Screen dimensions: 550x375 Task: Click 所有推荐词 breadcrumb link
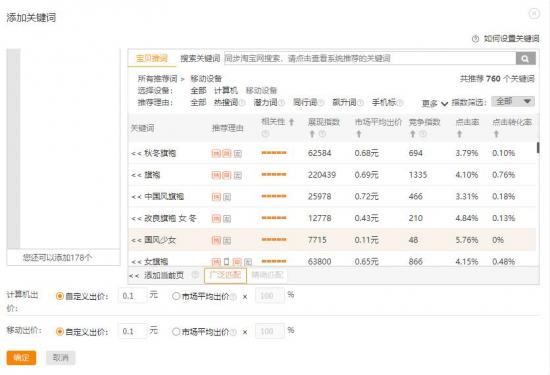157,79
